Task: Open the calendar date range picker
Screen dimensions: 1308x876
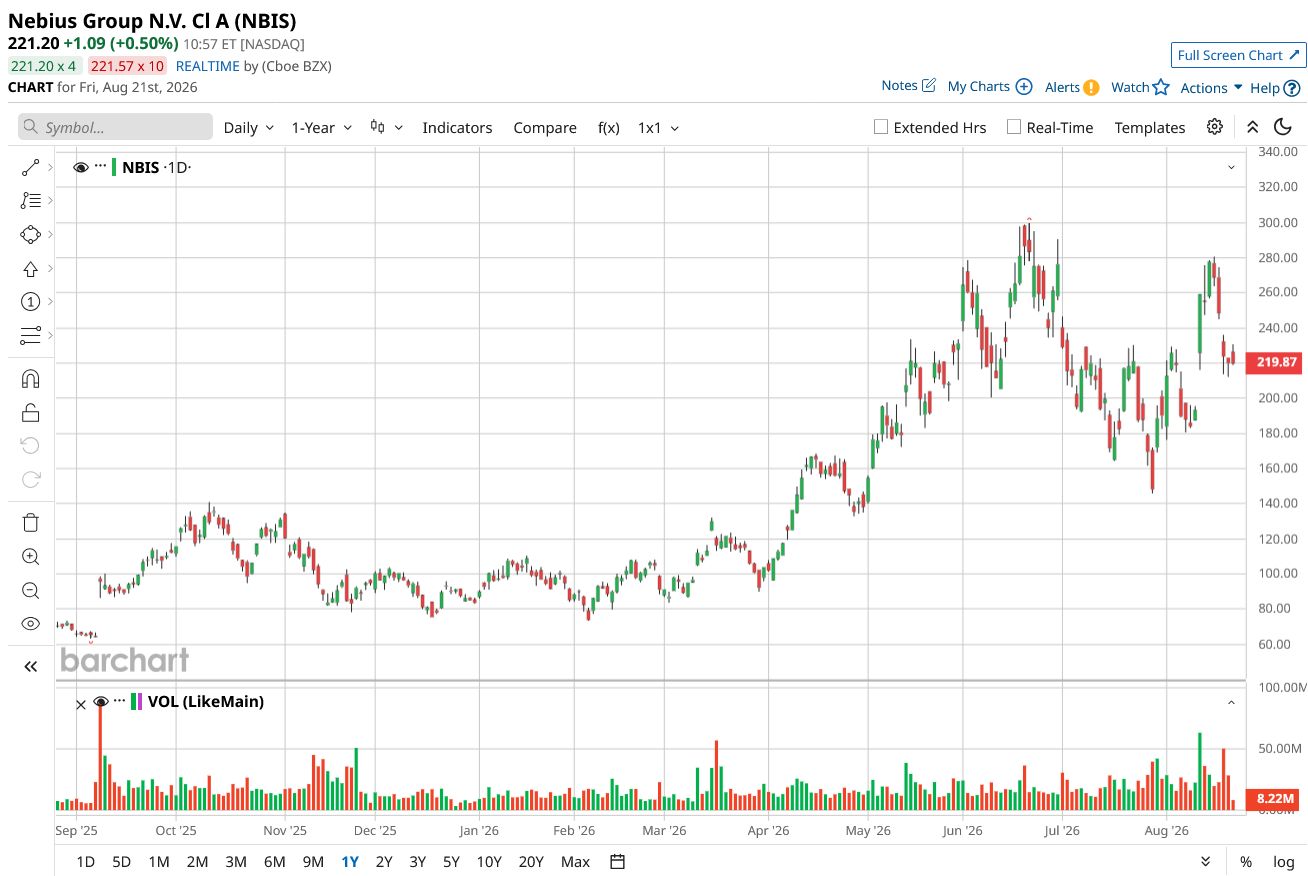Action: coord(617,862)
